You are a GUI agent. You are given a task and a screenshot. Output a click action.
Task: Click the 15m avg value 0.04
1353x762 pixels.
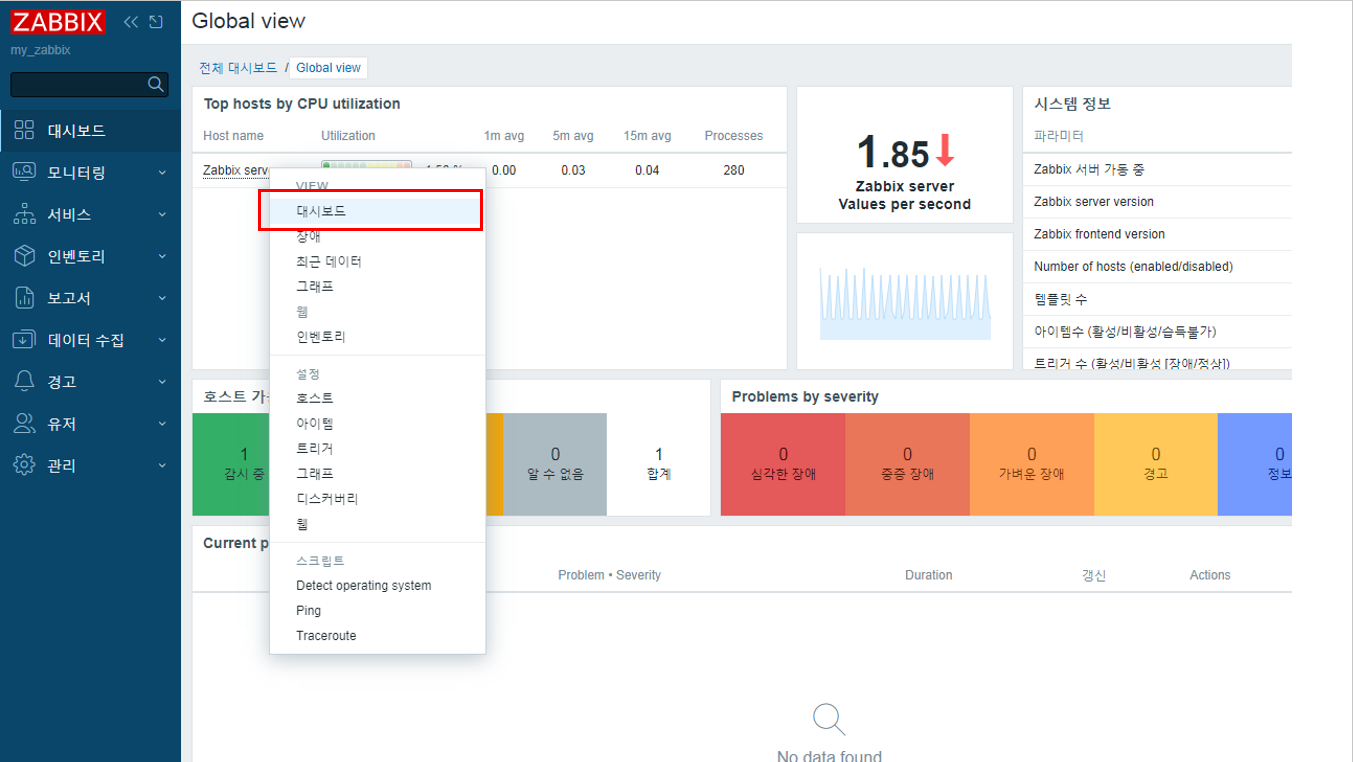647,170
